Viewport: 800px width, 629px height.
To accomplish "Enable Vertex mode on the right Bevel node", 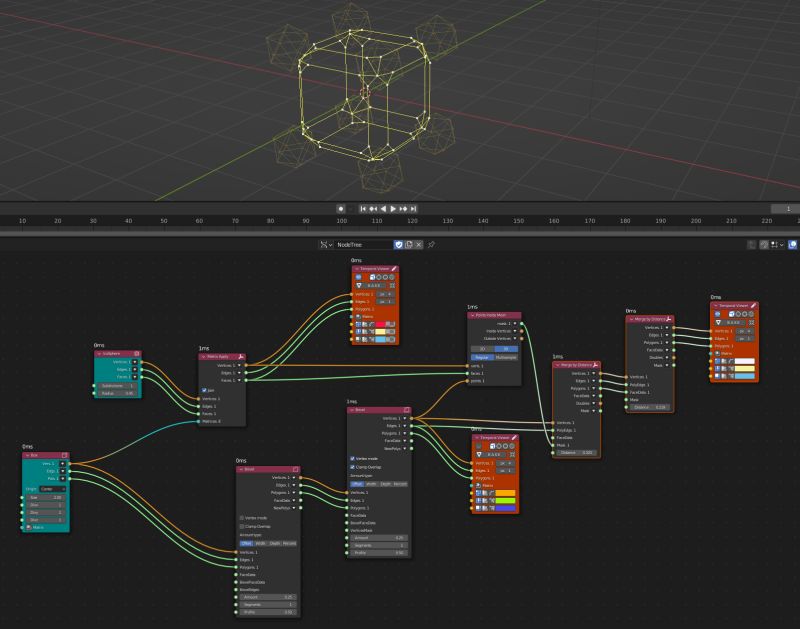I will 352,459.
